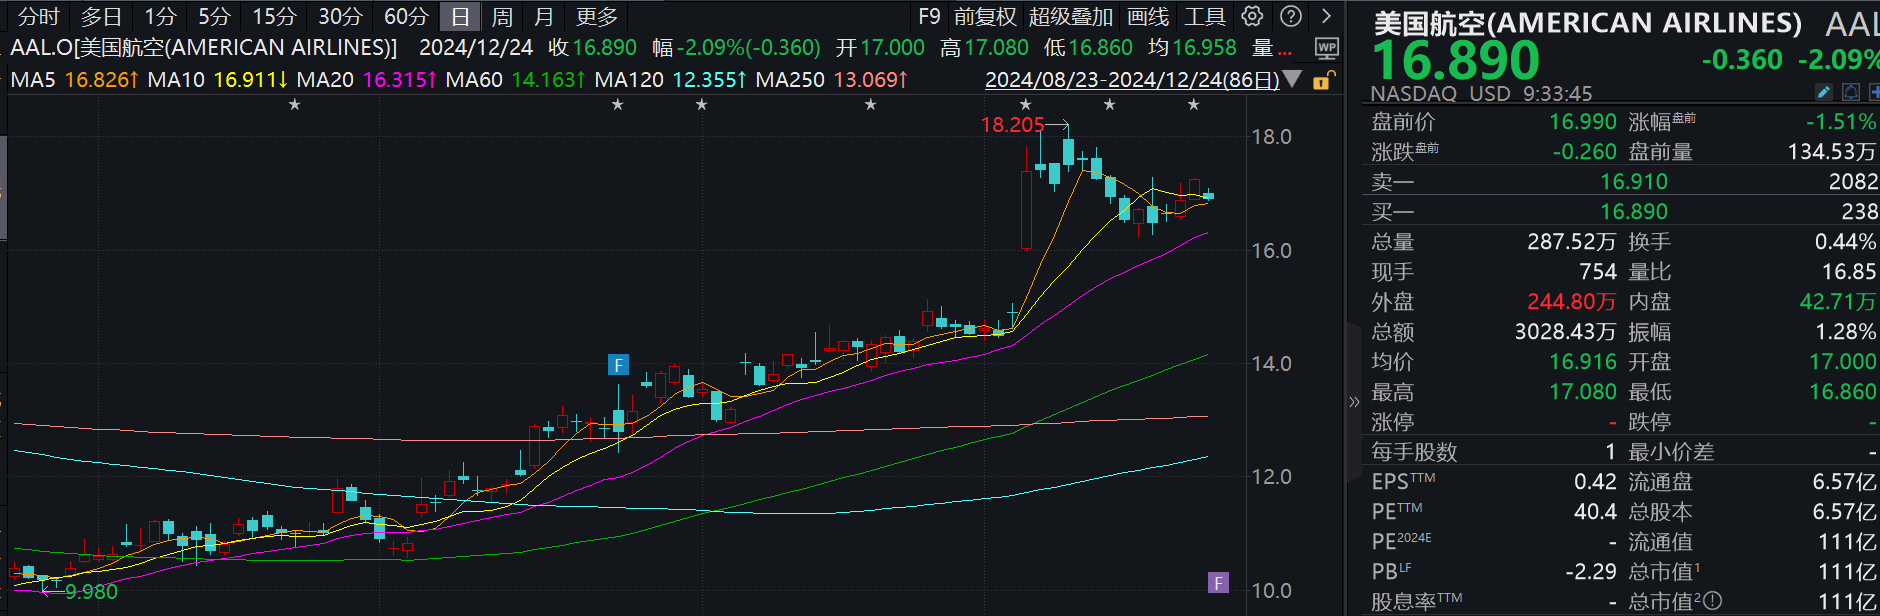Image resolution: width=1880 pixels, height=616 pixels.
Task: Open 画线 drawing tools
Action: 1148,17
